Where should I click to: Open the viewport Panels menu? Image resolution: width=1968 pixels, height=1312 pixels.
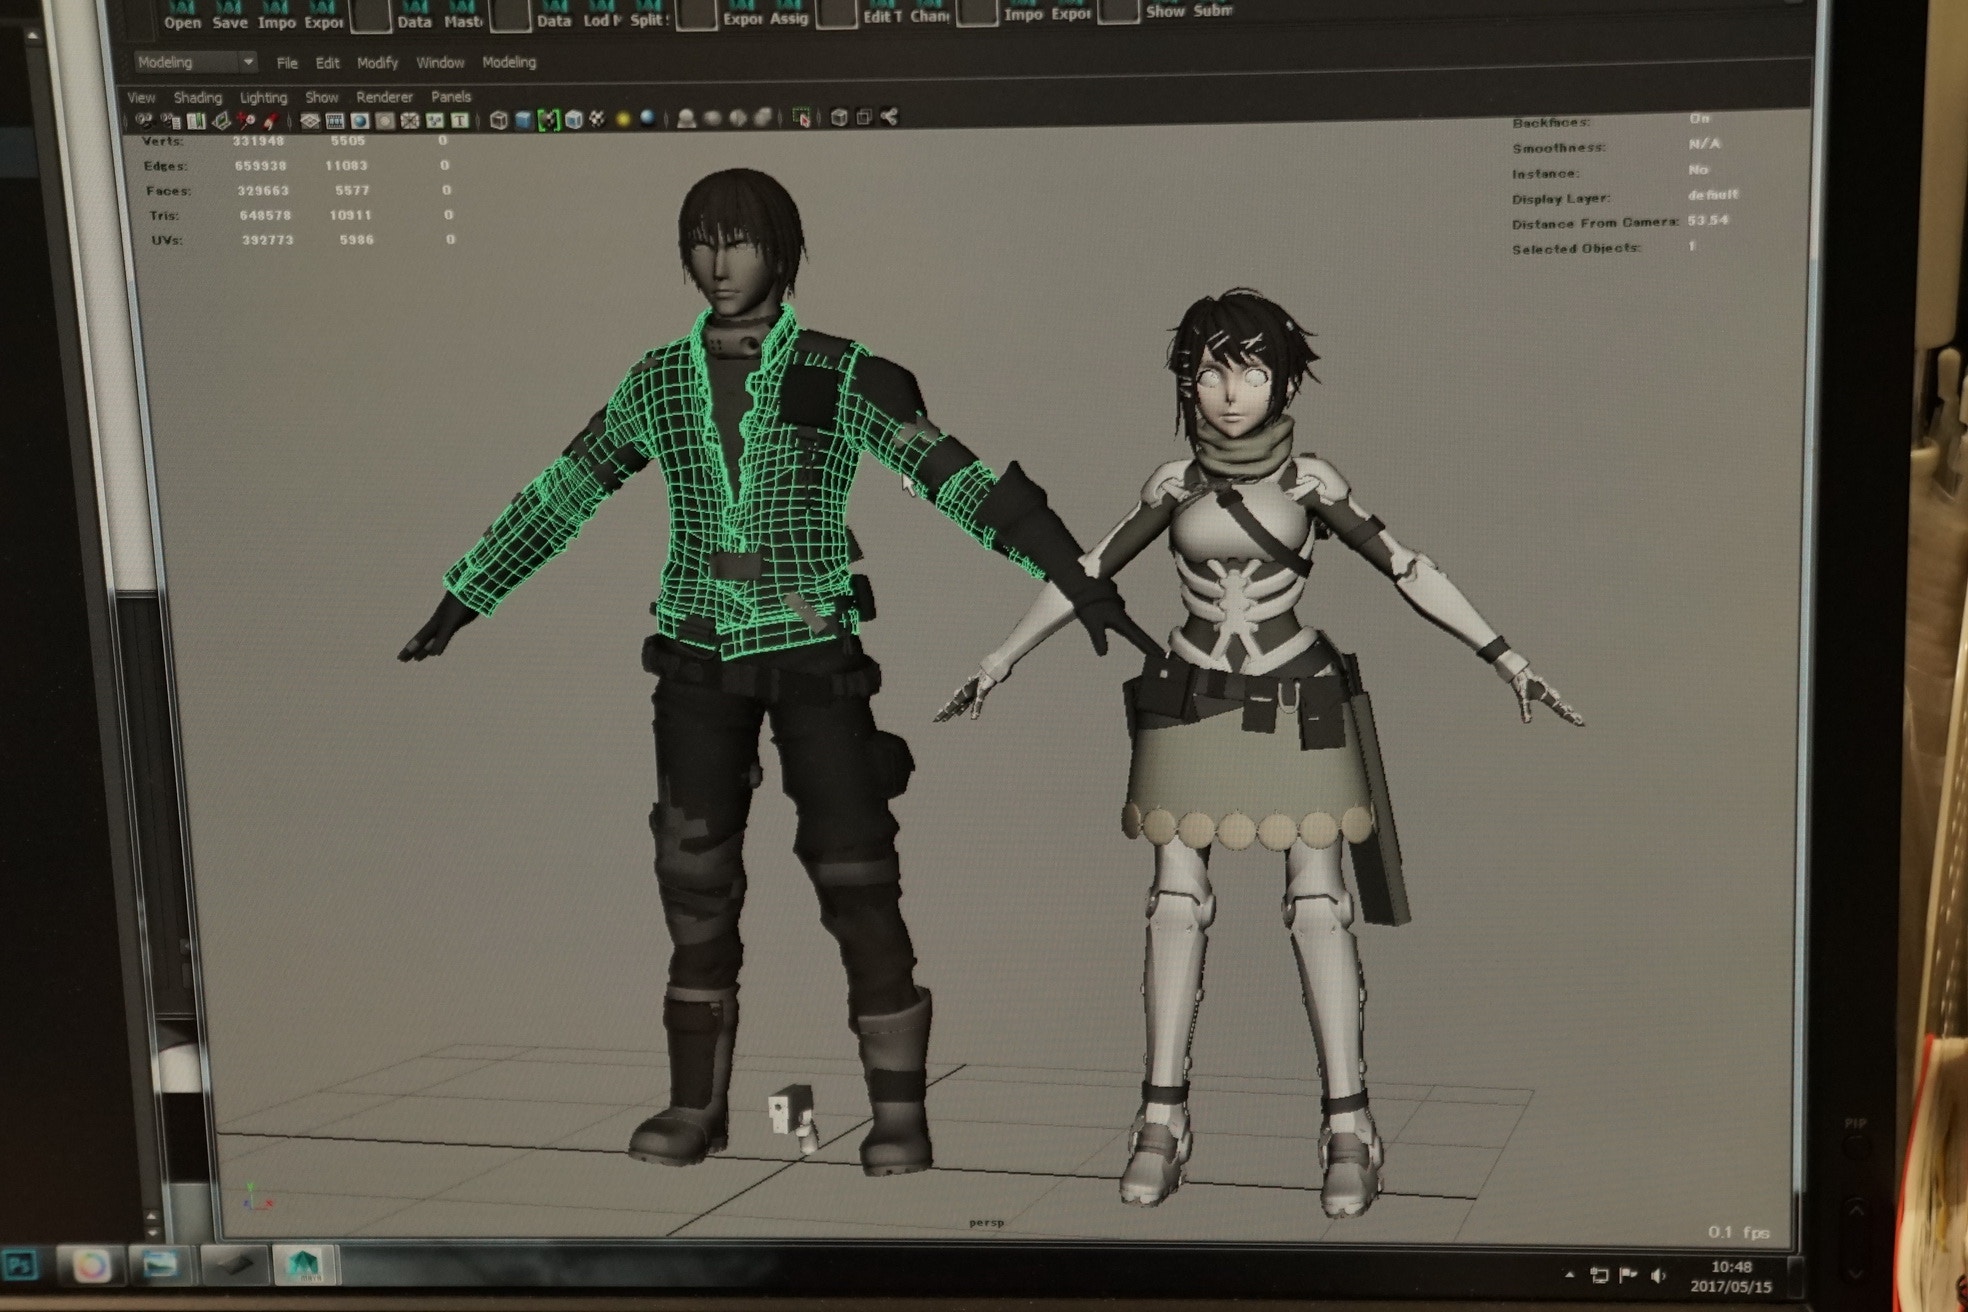[450, 97]
